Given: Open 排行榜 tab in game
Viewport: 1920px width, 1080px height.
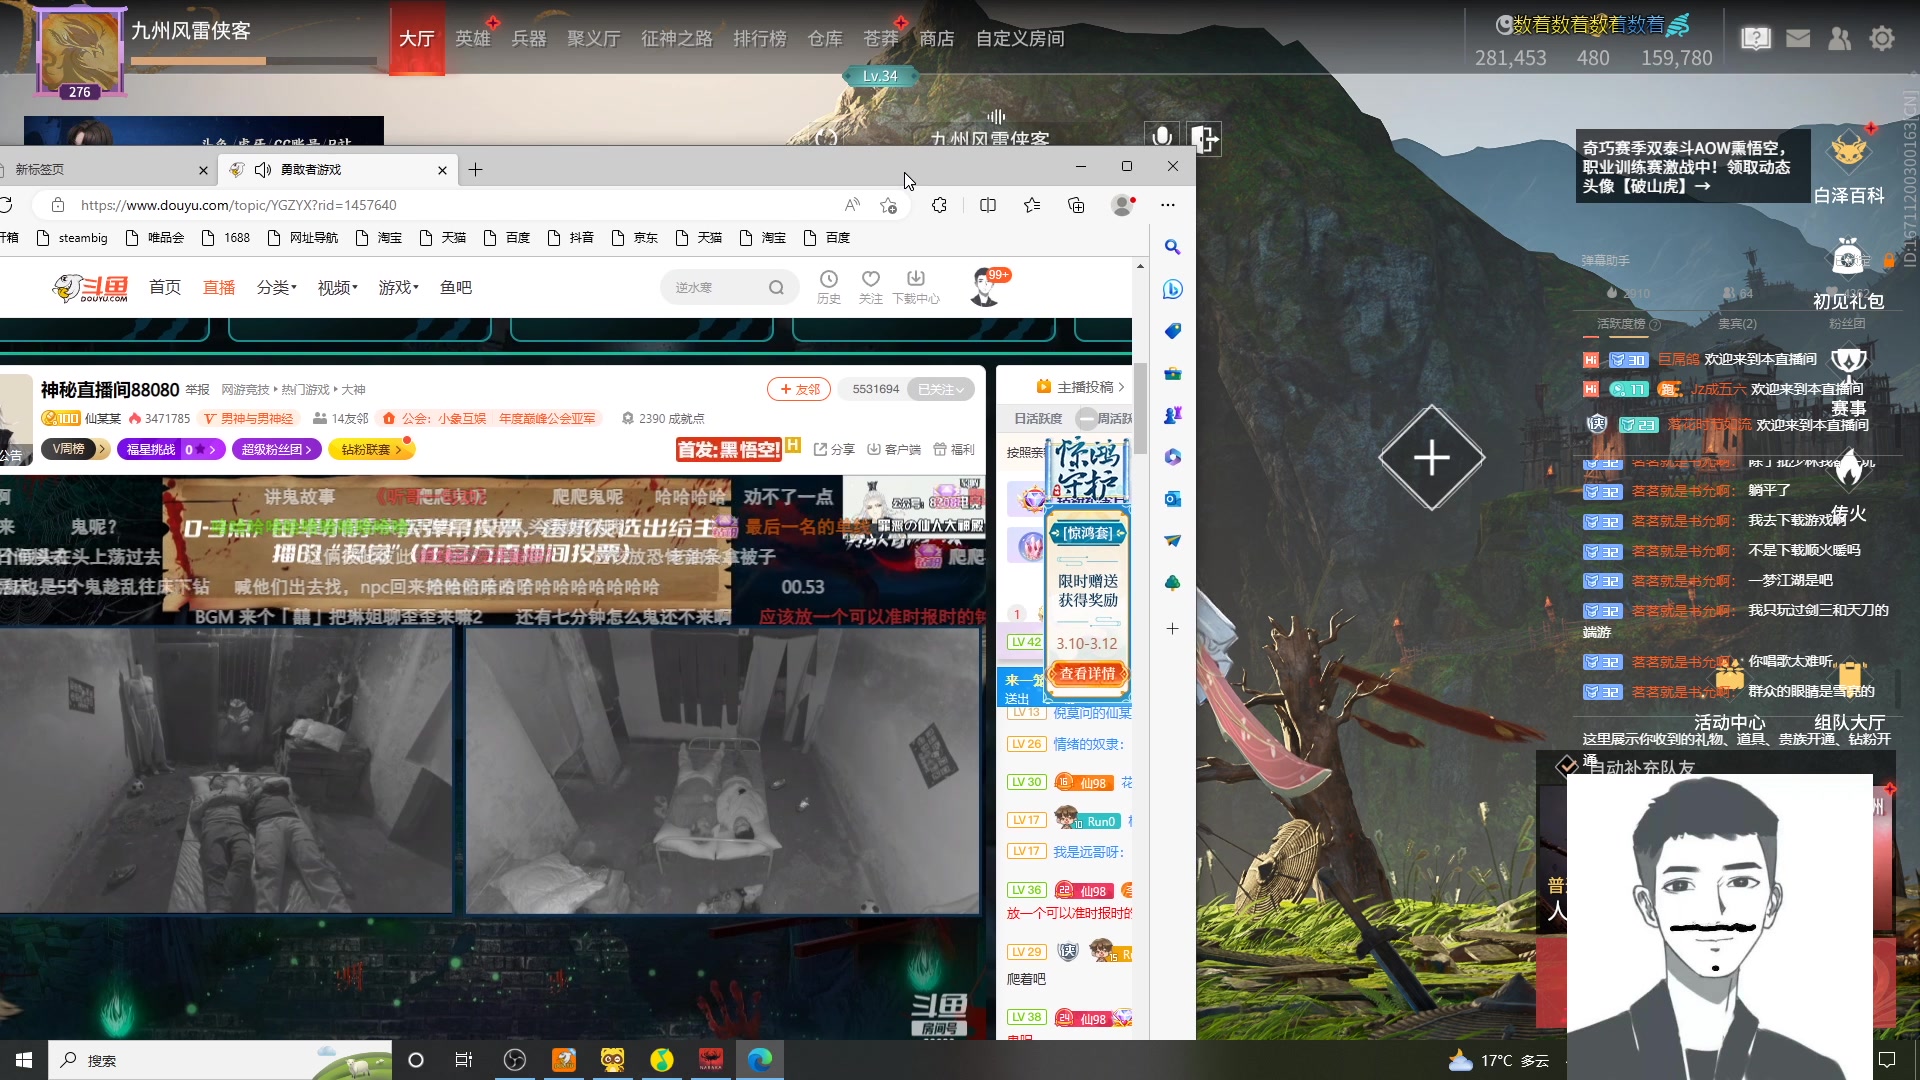Looking at the screenshot, I should point(760,39).
